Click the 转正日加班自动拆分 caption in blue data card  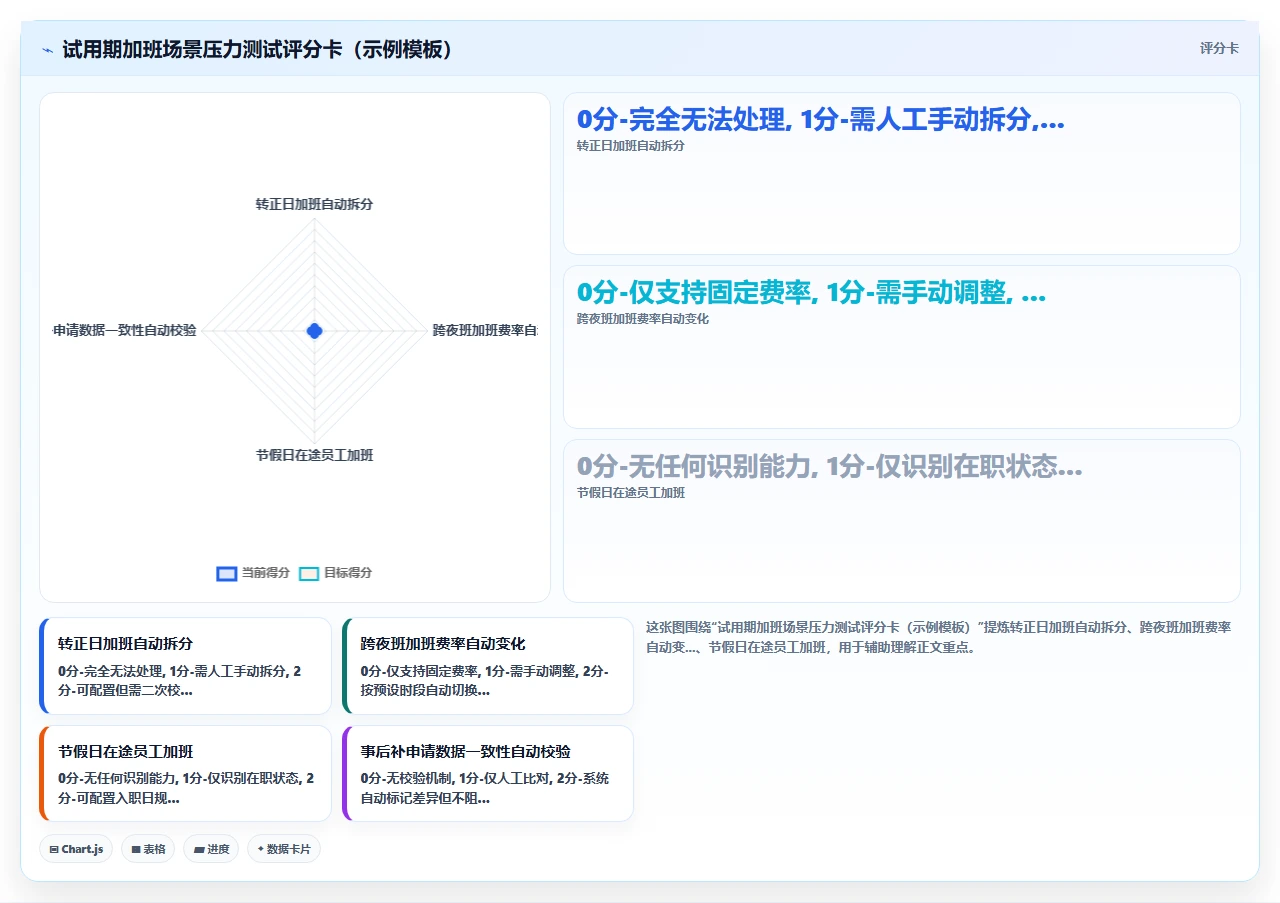[x=631, y=146]
